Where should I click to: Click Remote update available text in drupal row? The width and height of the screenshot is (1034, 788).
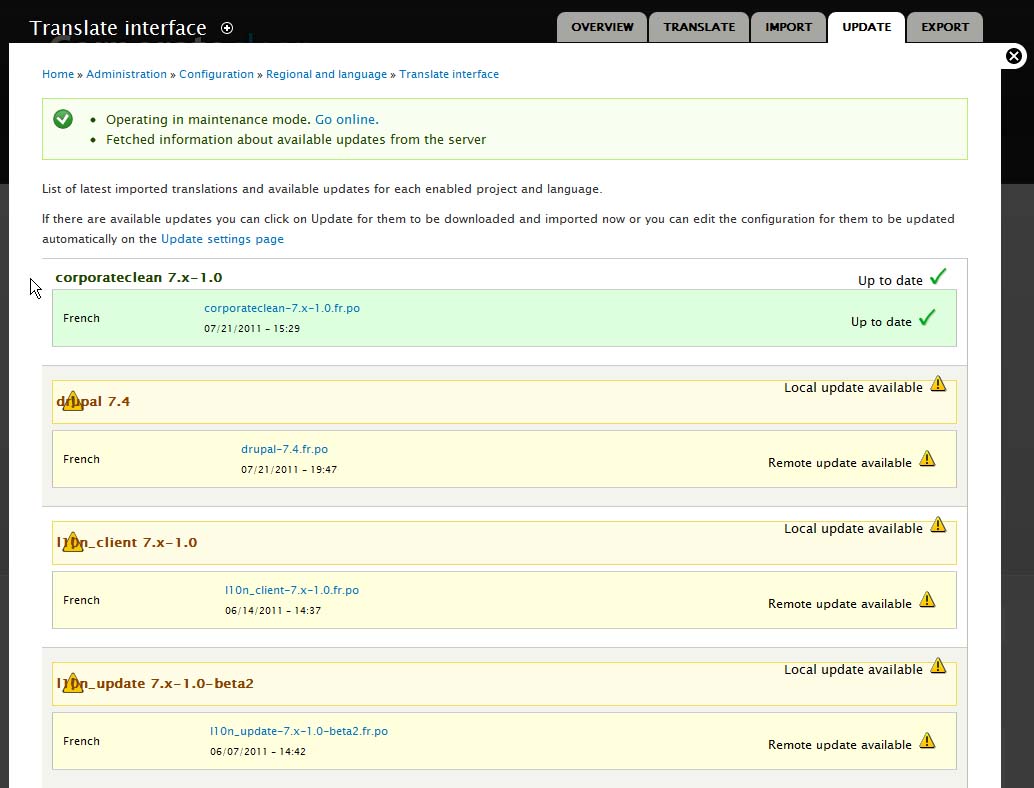click(840, 463)
